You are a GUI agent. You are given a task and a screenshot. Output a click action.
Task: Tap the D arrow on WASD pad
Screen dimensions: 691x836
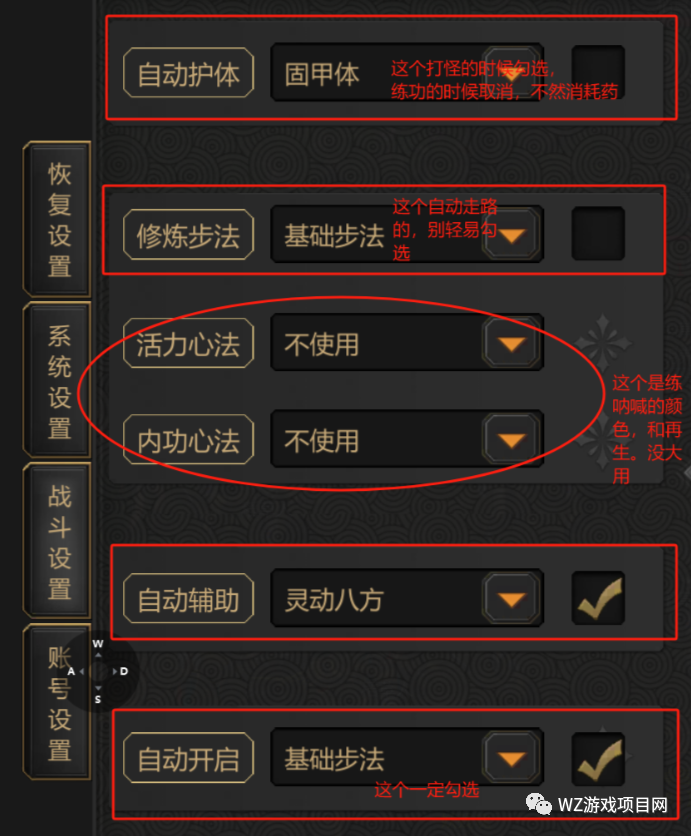(124, 671)
